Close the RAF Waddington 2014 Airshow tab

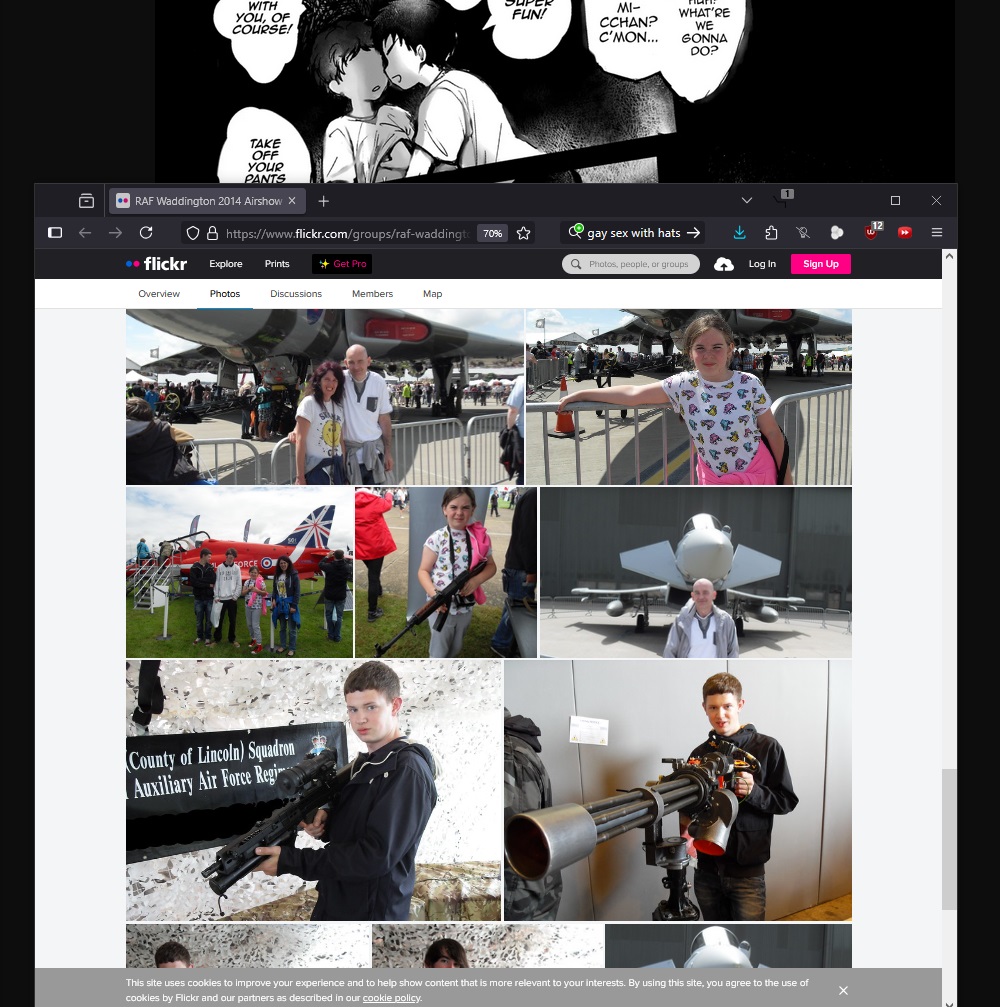click(x=292, y=201)
